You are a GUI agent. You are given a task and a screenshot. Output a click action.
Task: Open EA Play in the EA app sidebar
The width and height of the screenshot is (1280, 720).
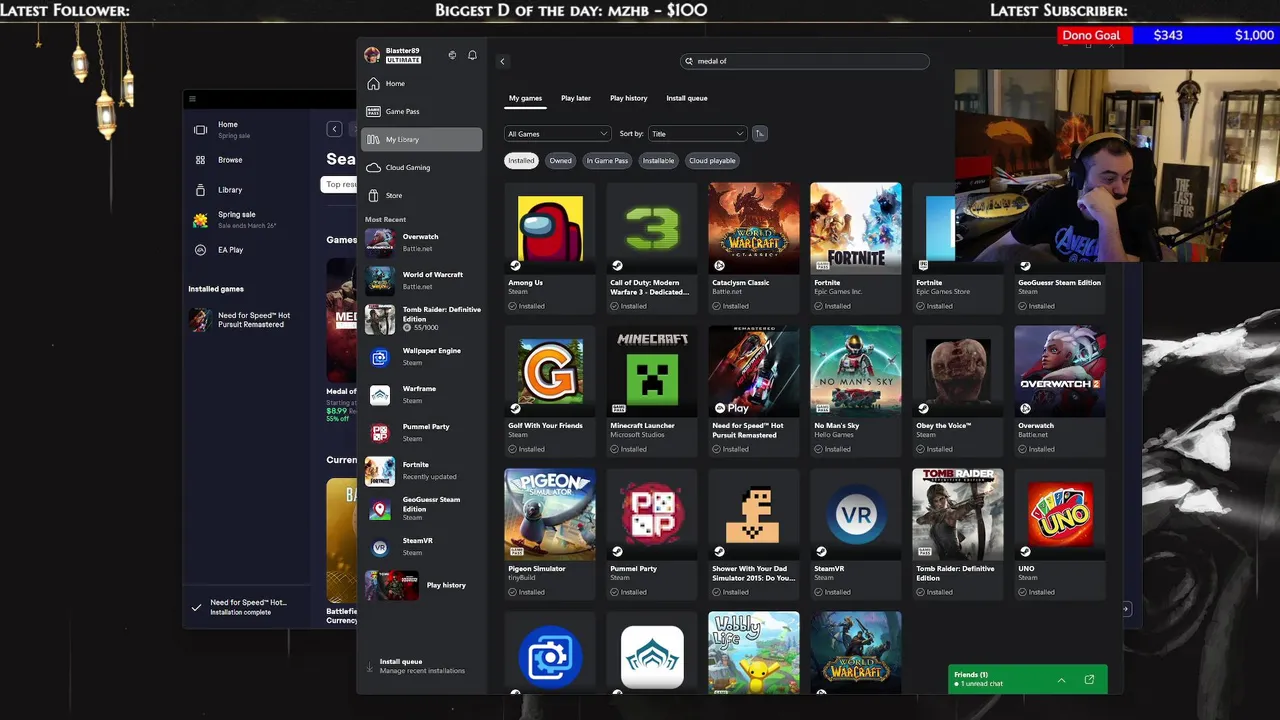pos(247,250)
